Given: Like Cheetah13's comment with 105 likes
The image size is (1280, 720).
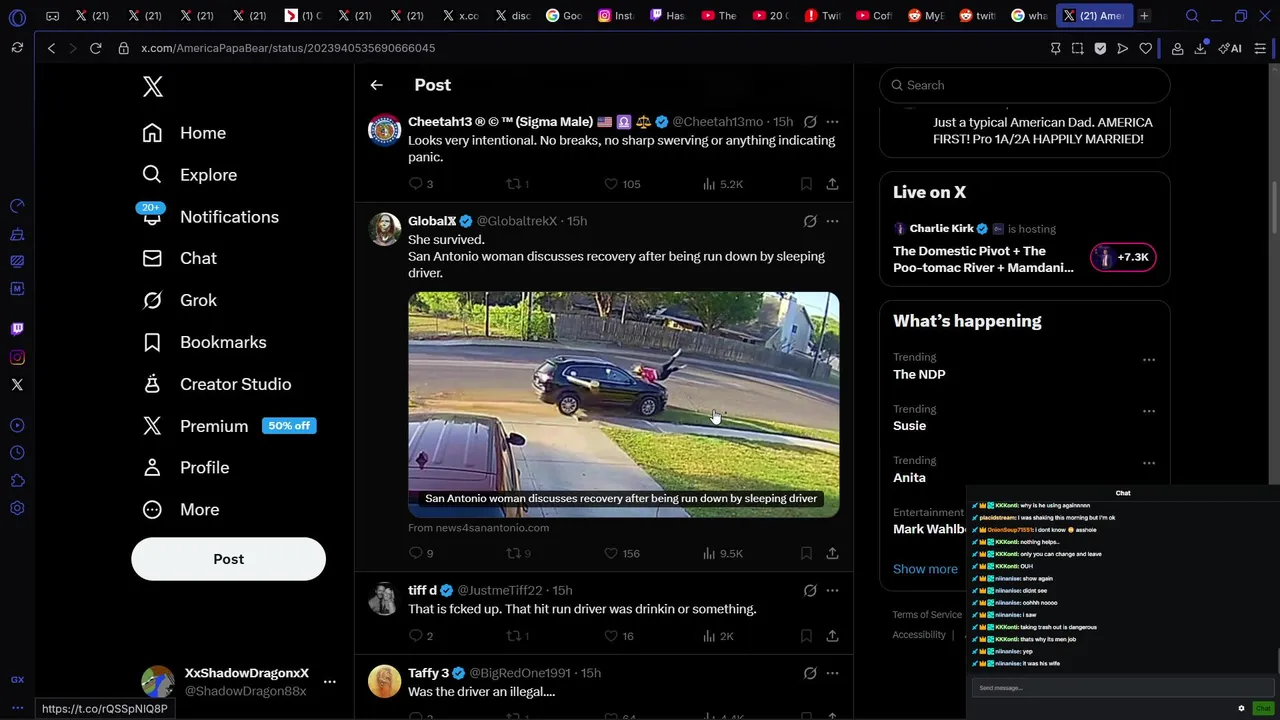Looking at the screenshot, I should click(x=611, y=184).
